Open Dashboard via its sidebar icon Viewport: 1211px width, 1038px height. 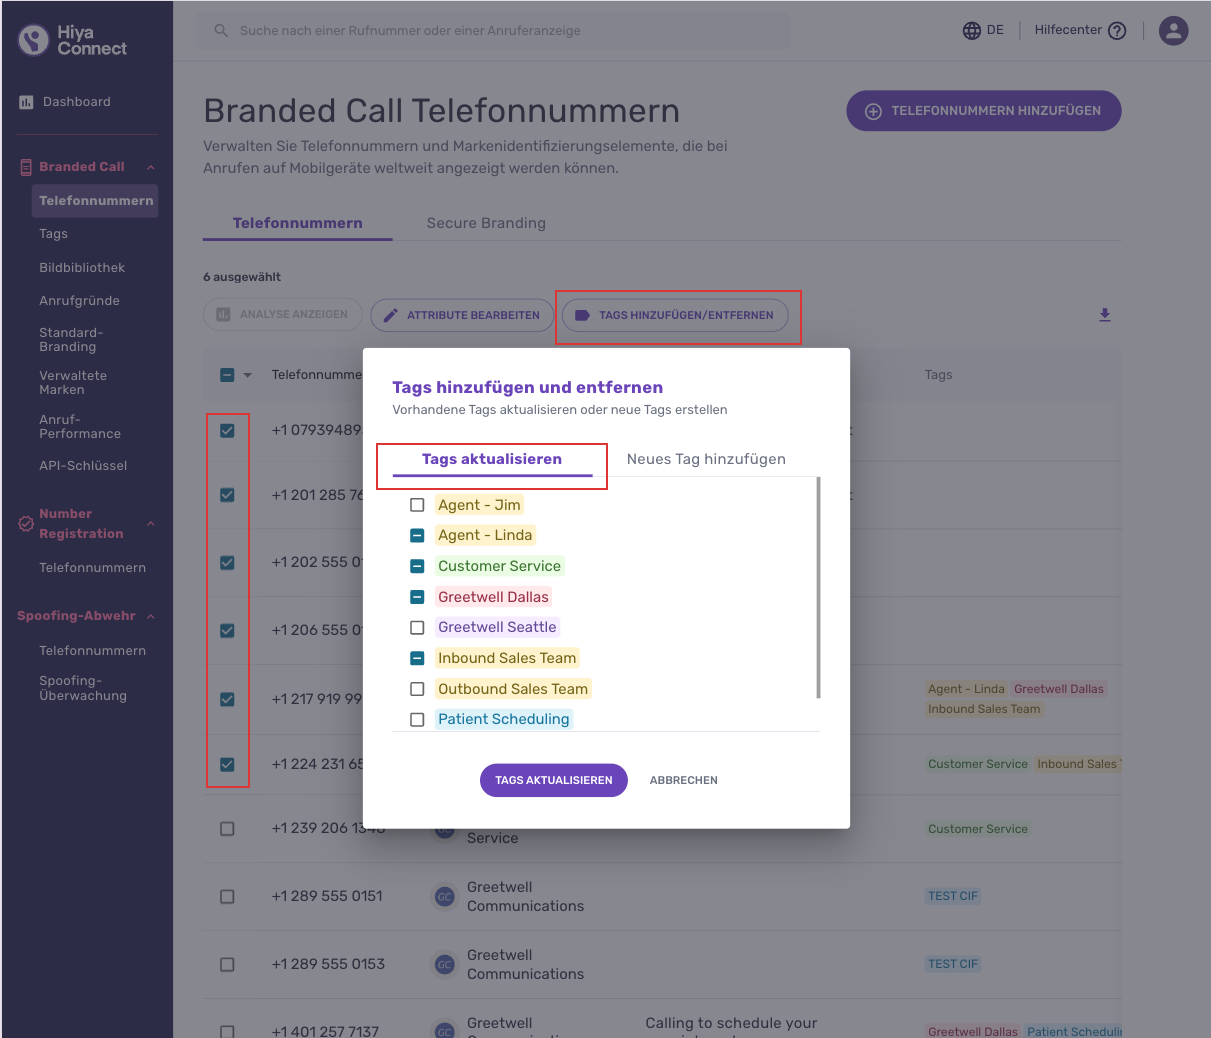click(x=26, y=102)
